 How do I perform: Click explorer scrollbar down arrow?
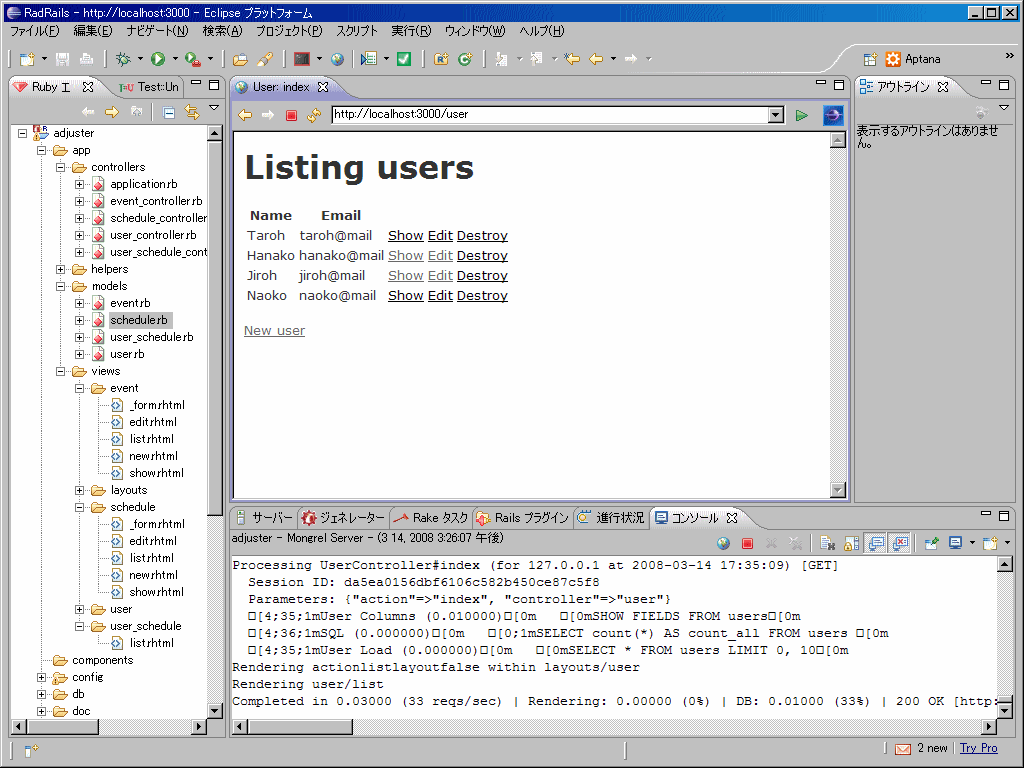coord(214,711)
